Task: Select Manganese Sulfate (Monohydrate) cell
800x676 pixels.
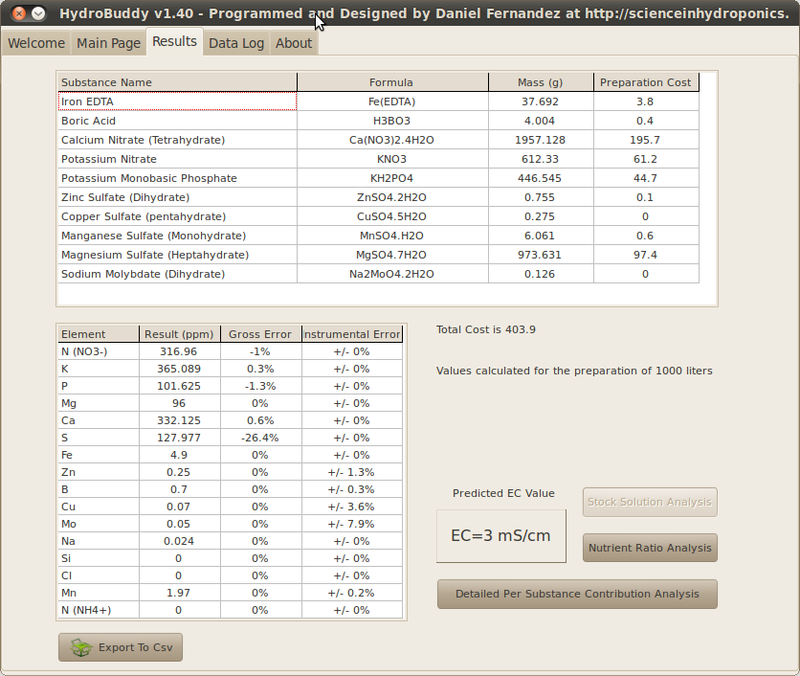Action: click(178, 236)
